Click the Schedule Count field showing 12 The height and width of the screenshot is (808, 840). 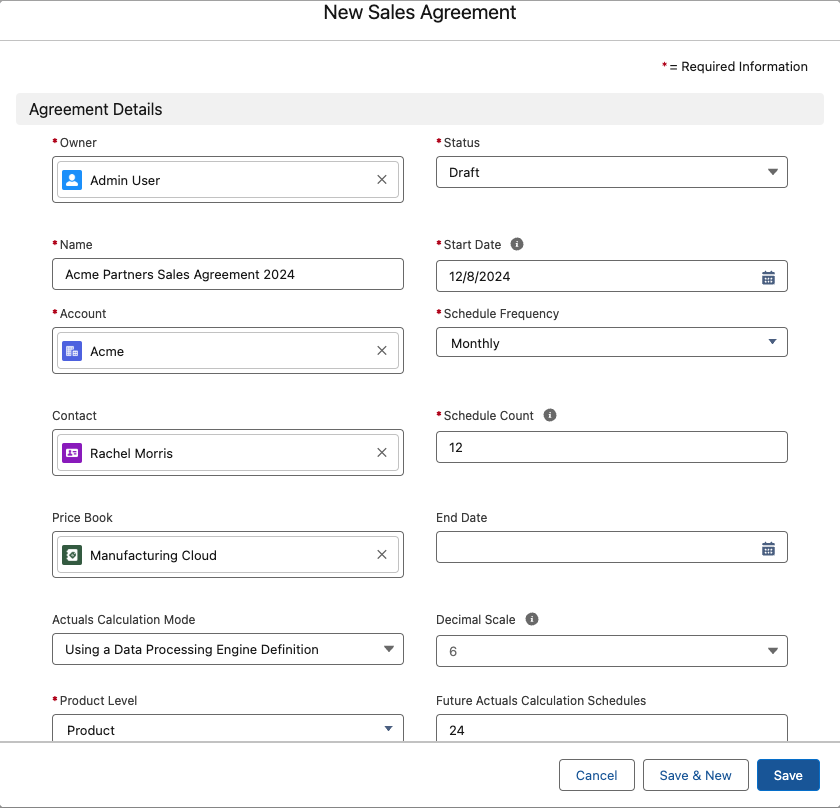pyautogui.click(x=612, y=447)
